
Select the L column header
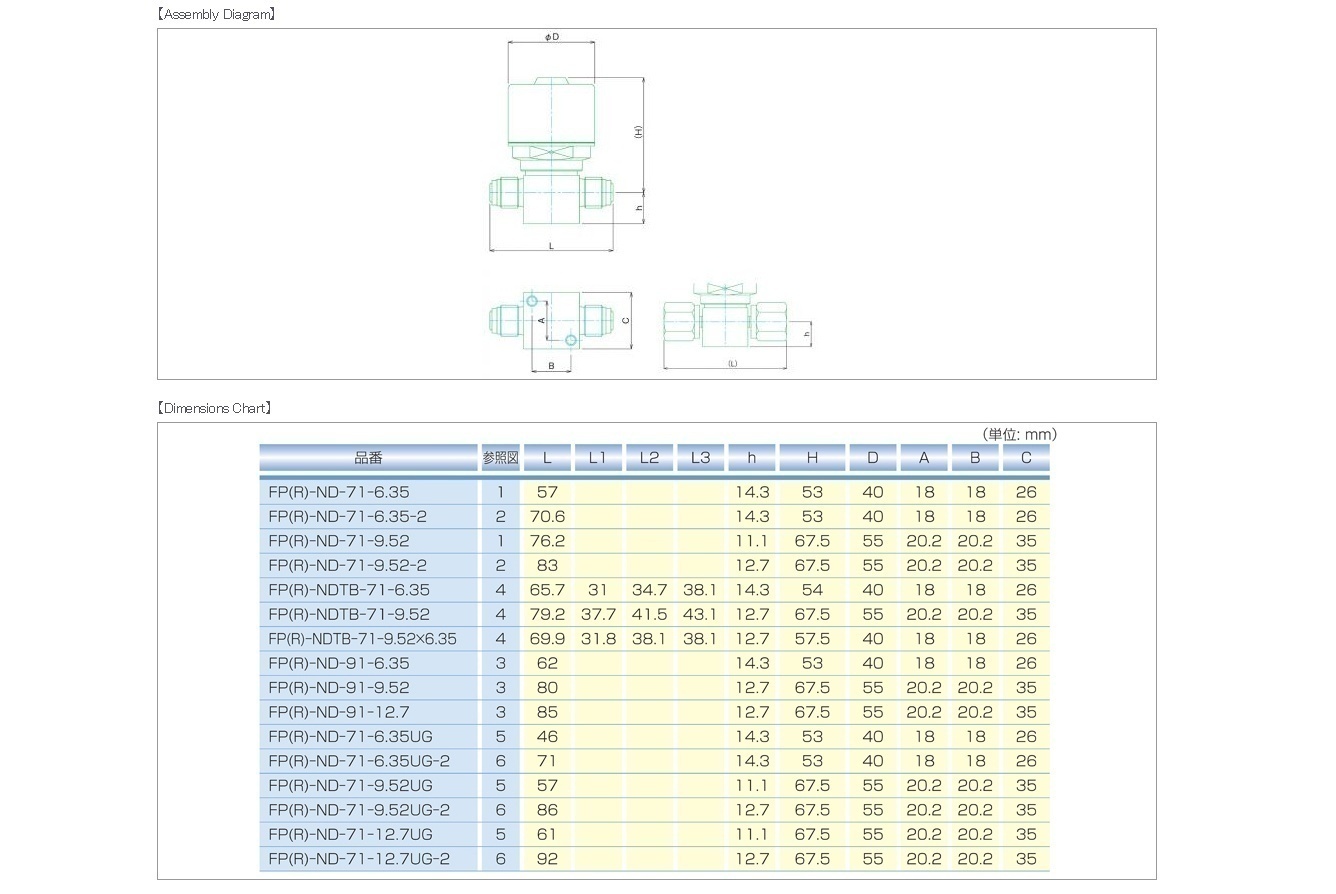coord(547,456)
